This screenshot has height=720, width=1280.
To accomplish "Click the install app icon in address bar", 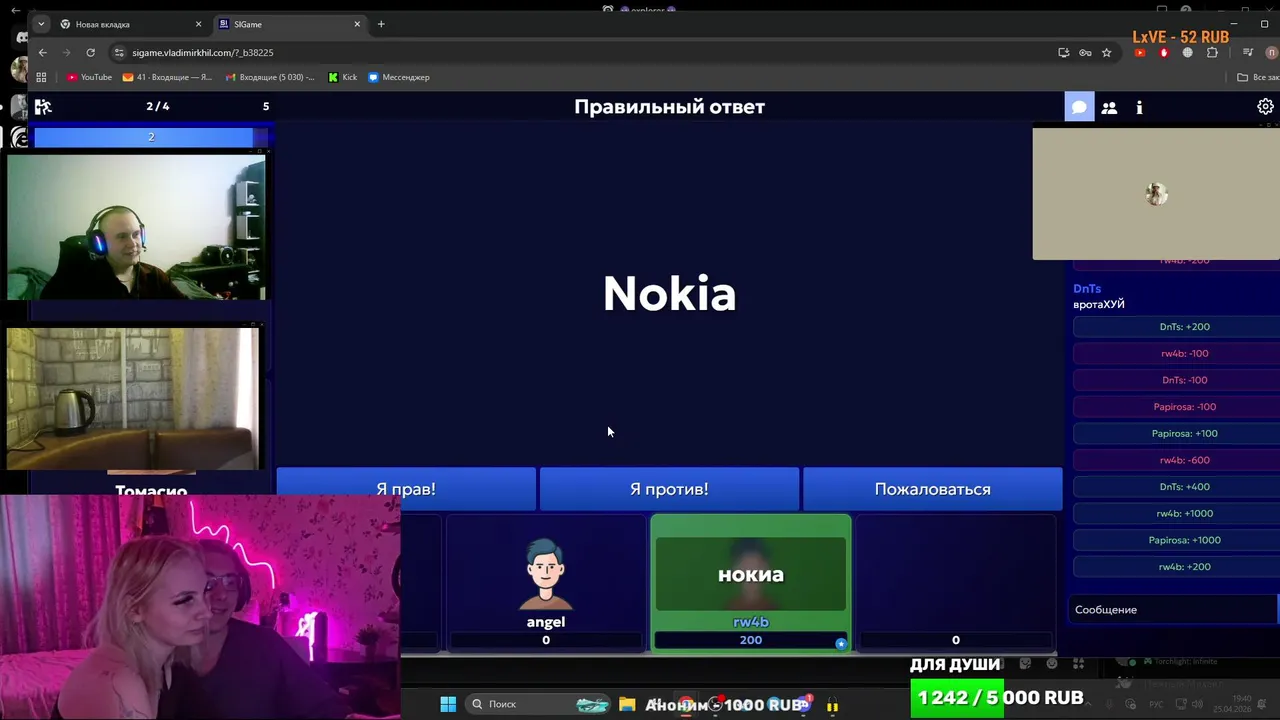I will [x=1064, y=52].
